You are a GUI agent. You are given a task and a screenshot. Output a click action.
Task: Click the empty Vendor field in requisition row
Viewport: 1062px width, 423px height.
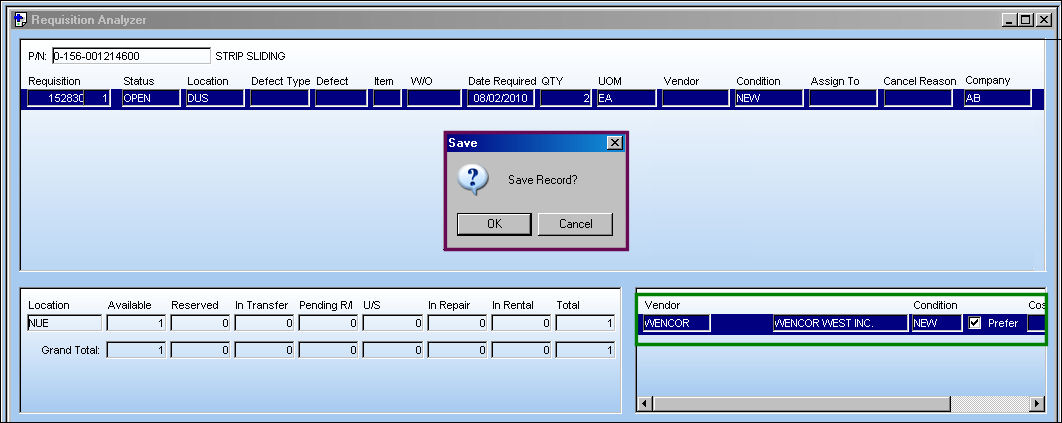point(696,98)
